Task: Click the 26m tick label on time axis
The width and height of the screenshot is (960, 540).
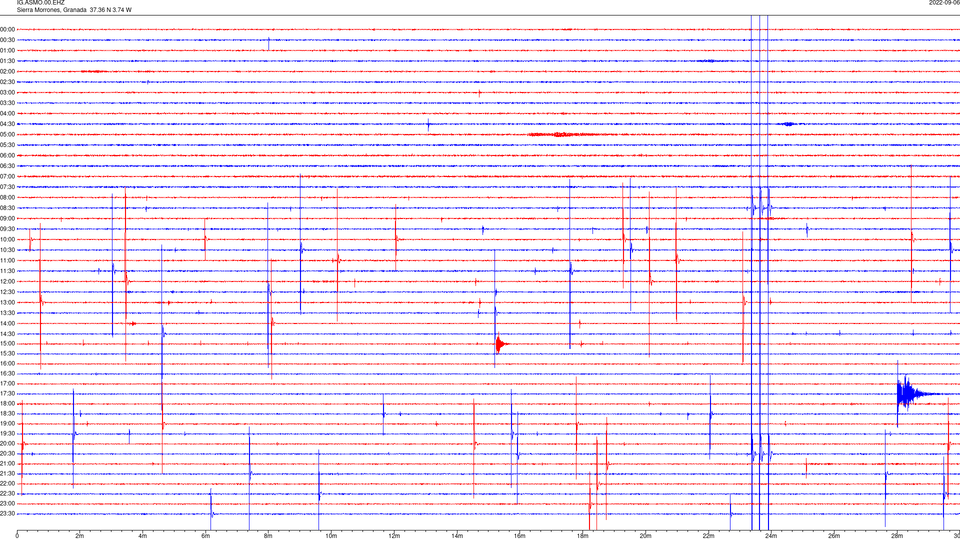Action: tap(834, 536)
